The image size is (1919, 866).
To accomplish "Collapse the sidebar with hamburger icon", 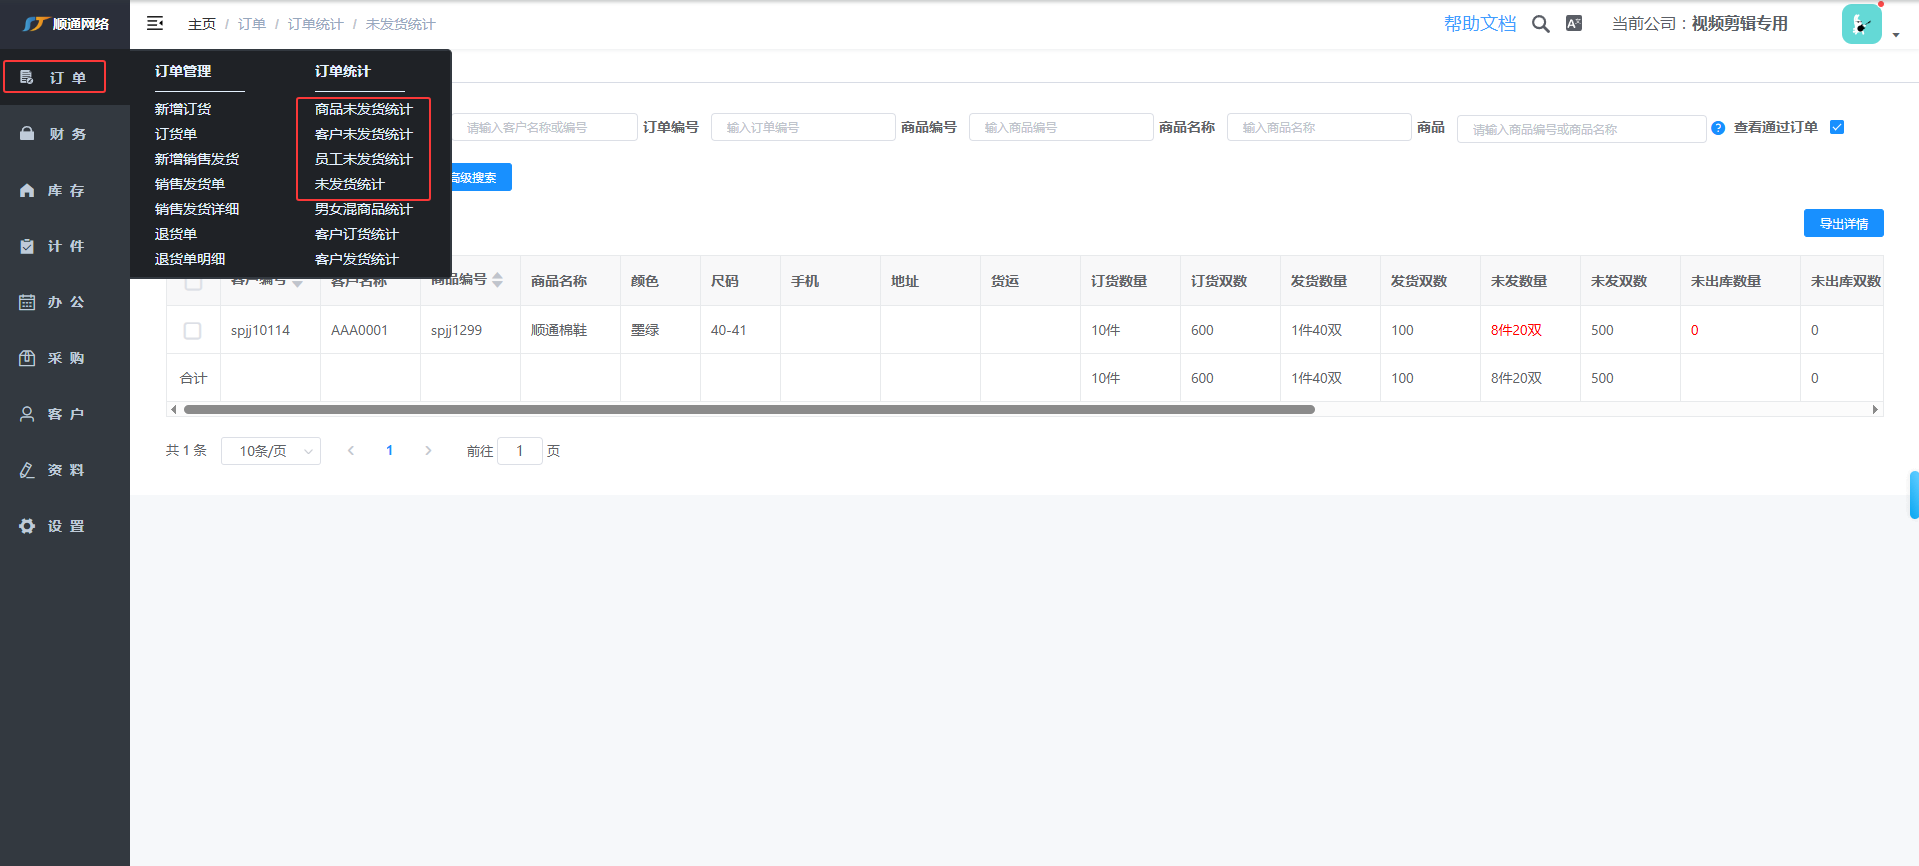I will [x=155, y=23].
